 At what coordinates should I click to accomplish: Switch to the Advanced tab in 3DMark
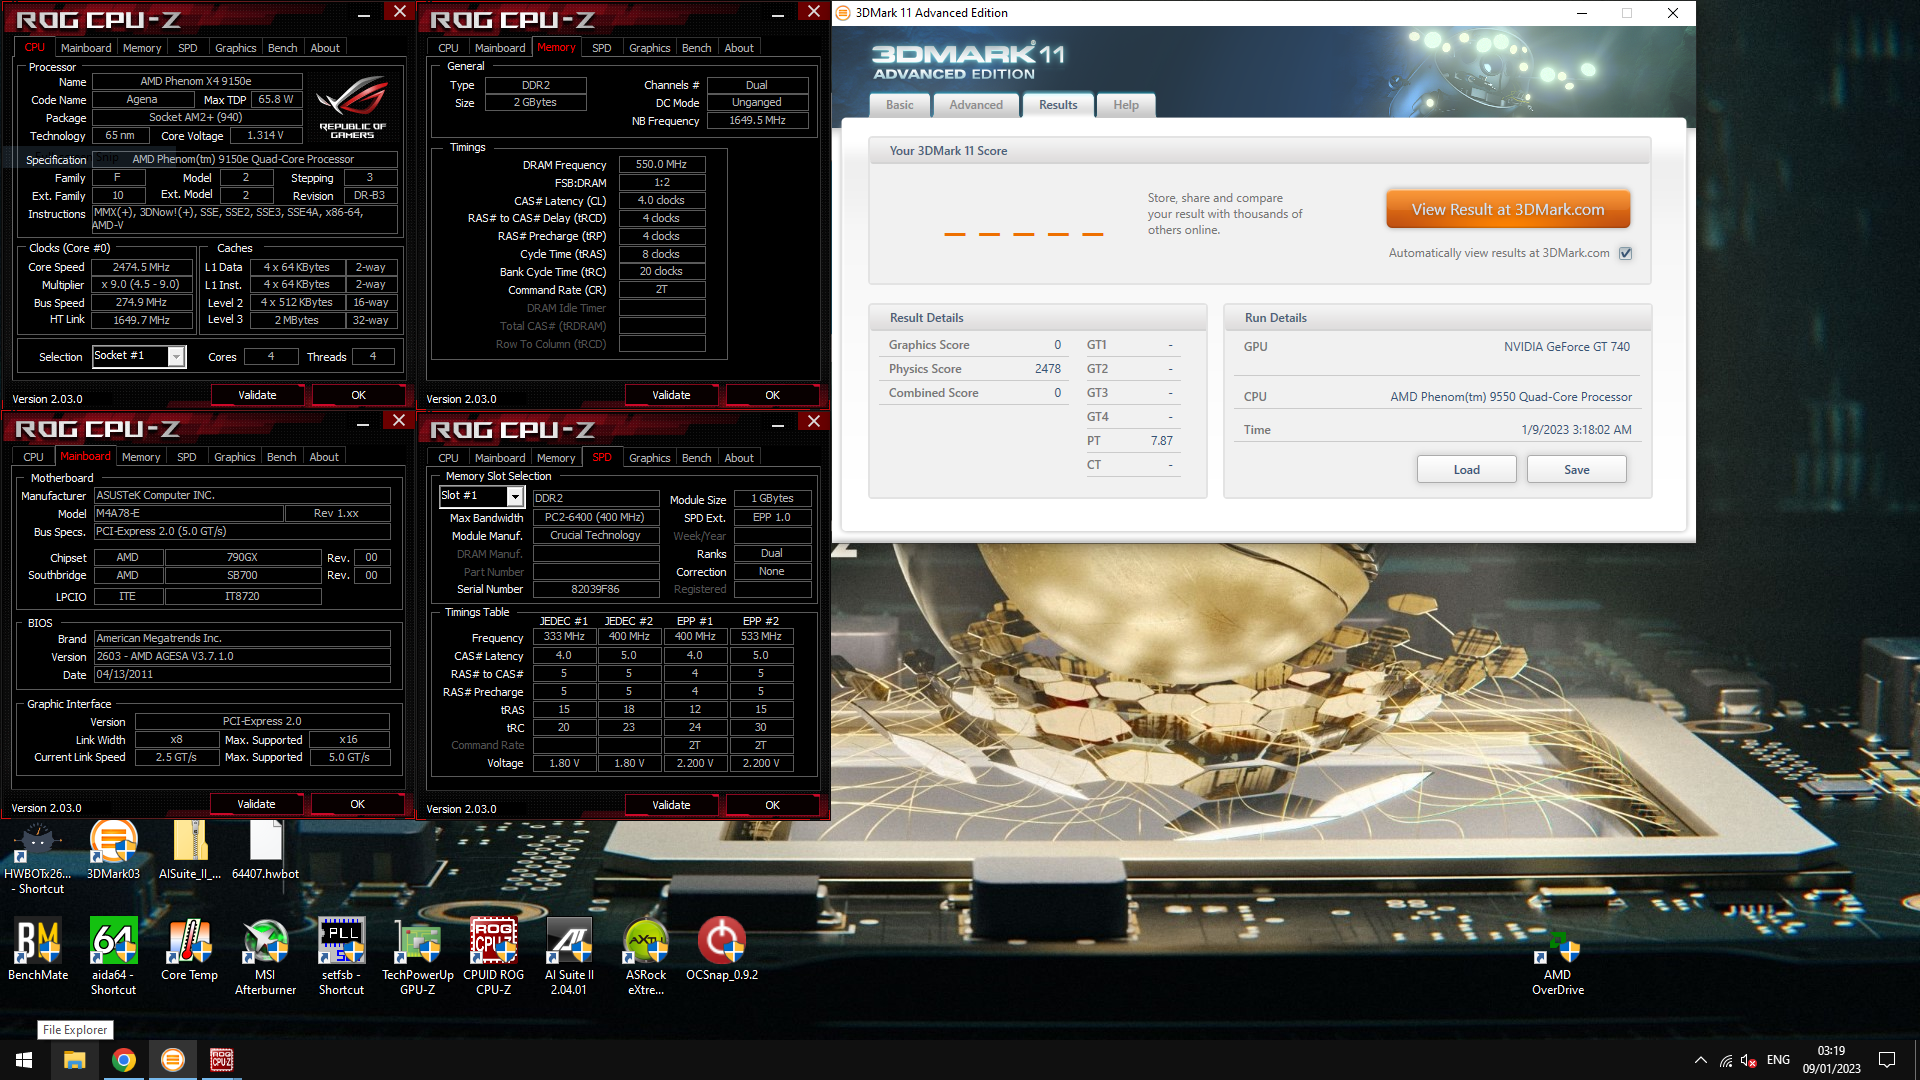pos(976,105)
